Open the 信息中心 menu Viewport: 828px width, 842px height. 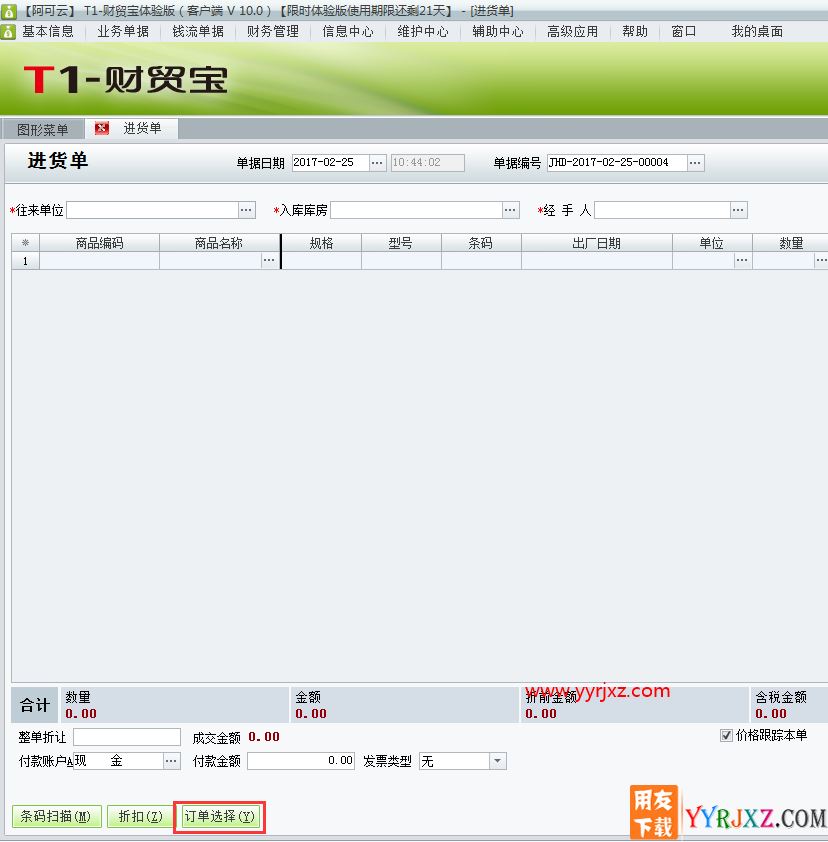[348, 32]
